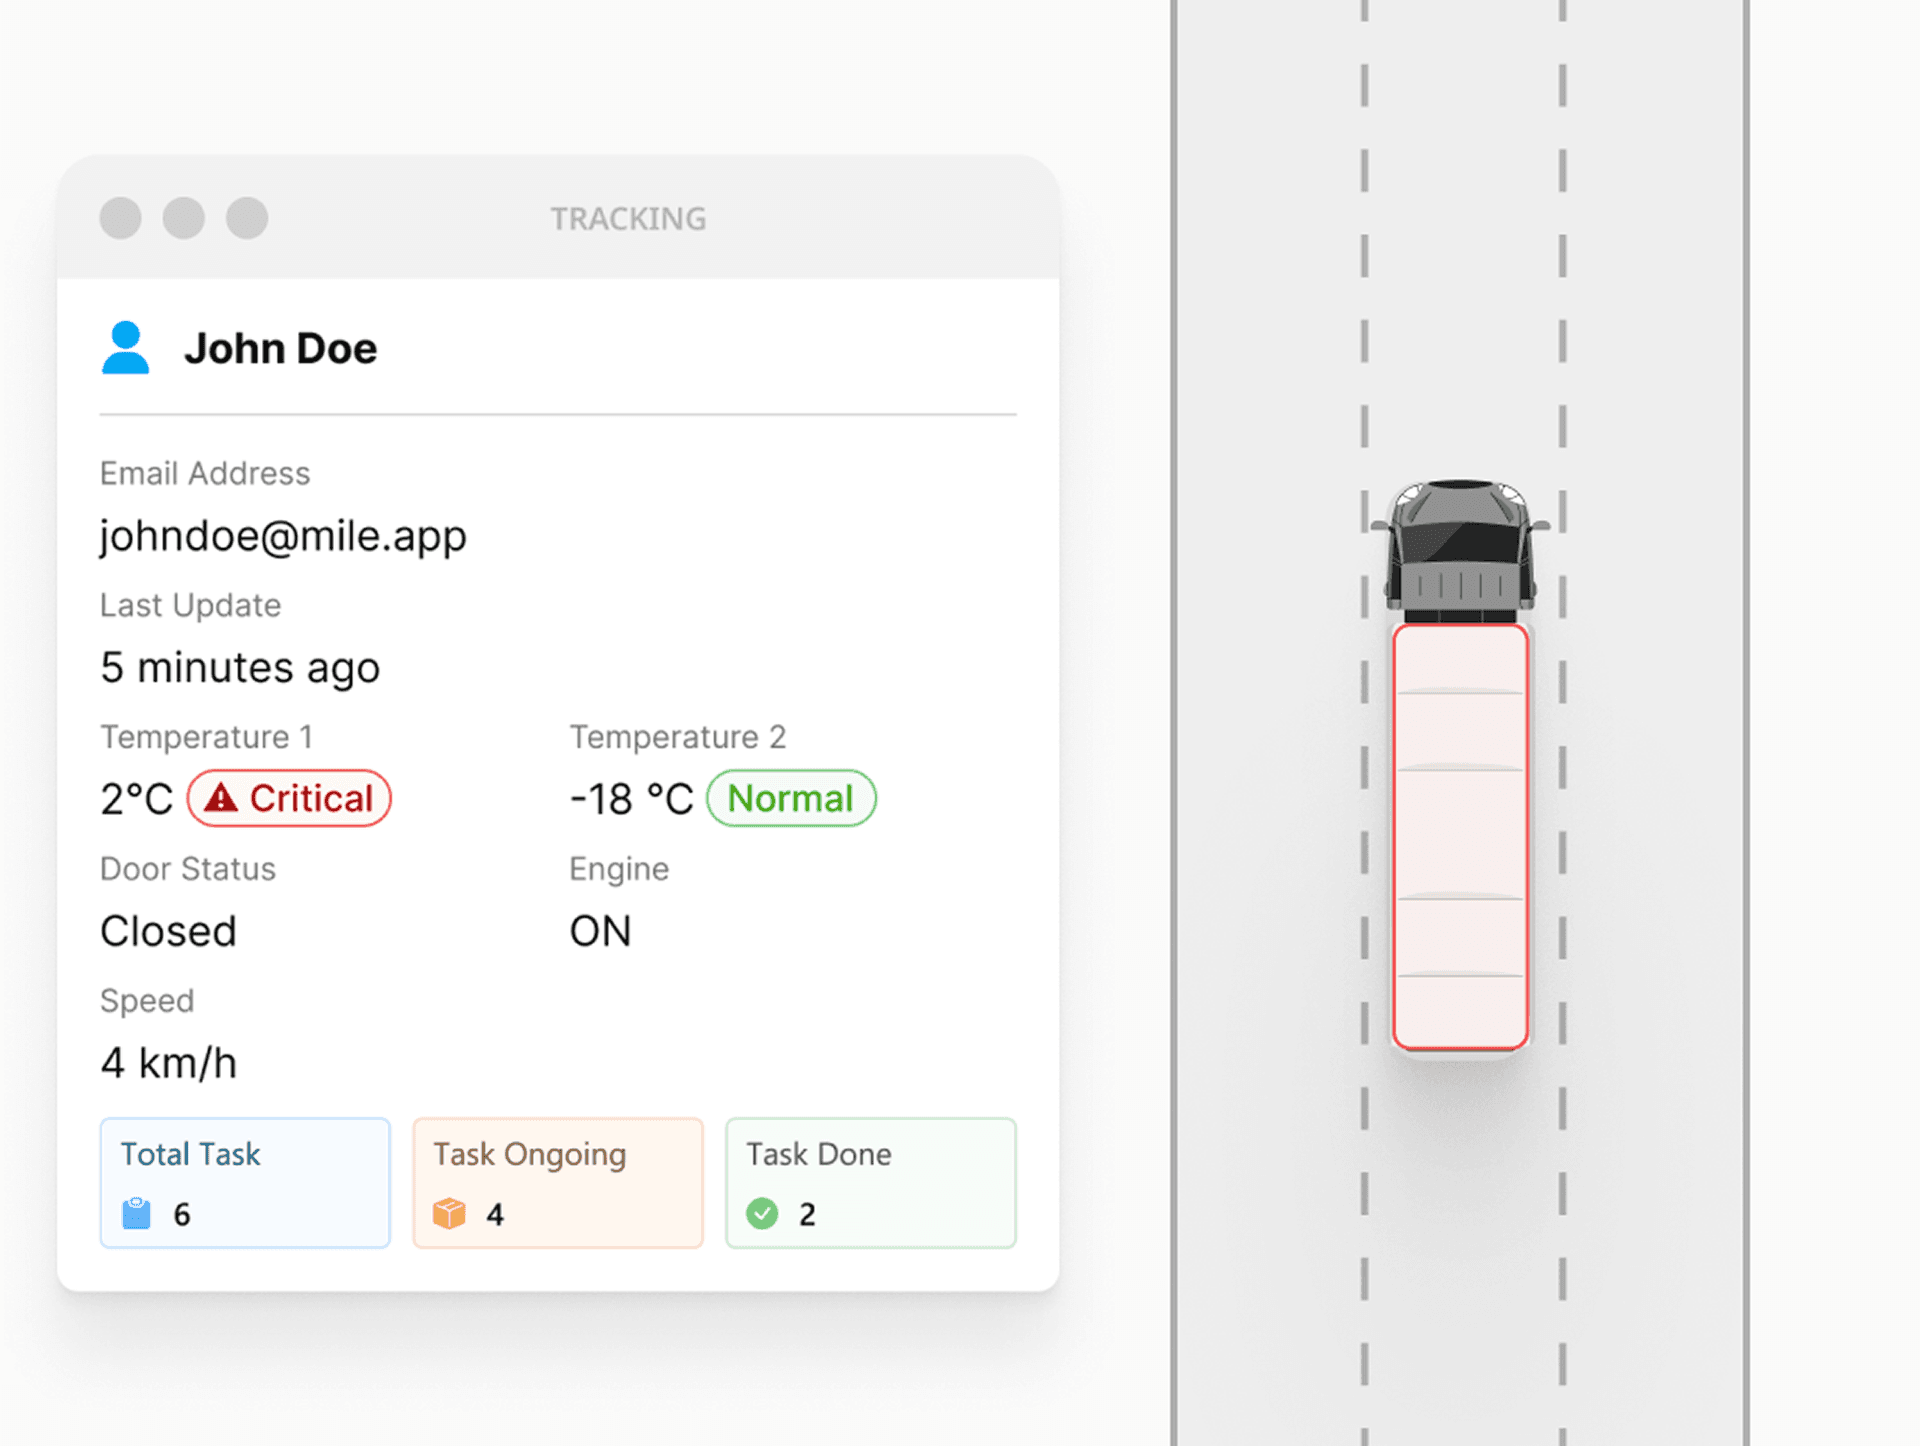Click the Engine ON status value
This screenshot has height=1446, width=1920.
600,931
